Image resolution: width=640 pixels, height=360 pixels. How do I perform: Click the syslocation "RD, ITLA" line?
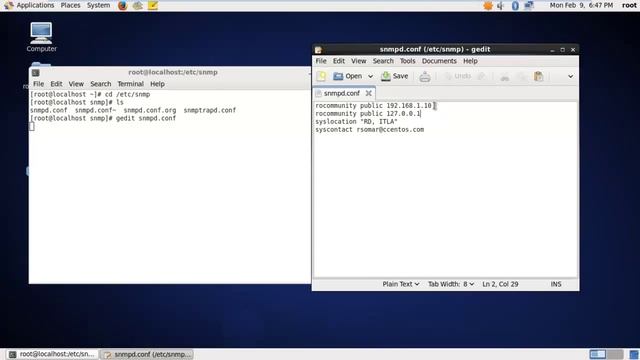click(356, 122)
